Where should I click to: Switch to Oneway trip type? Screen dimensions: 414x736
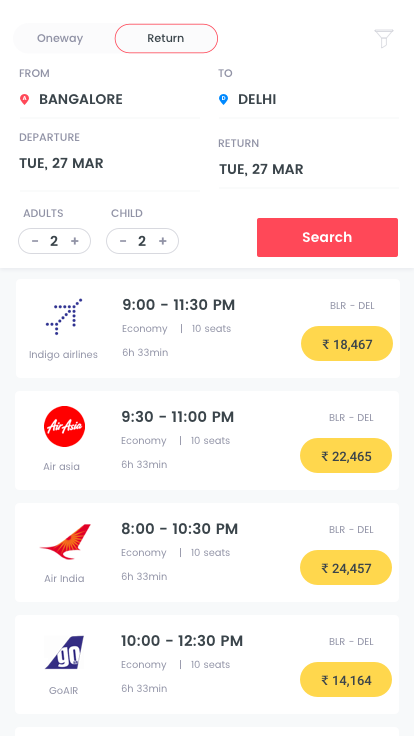pos(60,38)
